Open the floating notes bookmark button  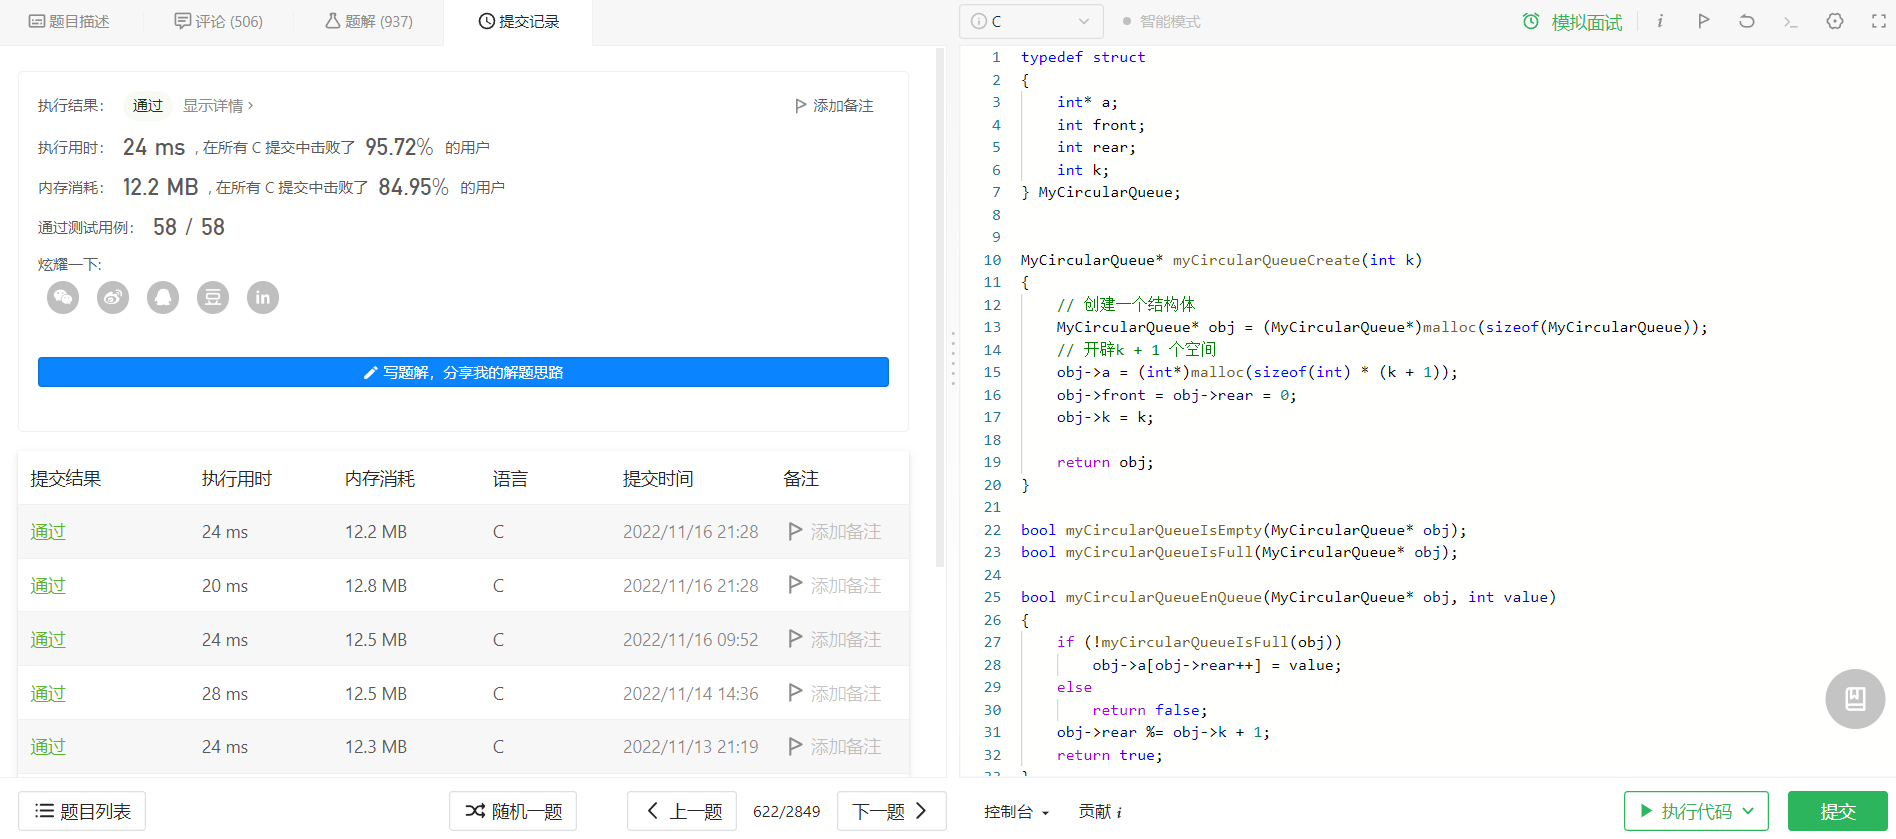click(x=1855, y=698)
